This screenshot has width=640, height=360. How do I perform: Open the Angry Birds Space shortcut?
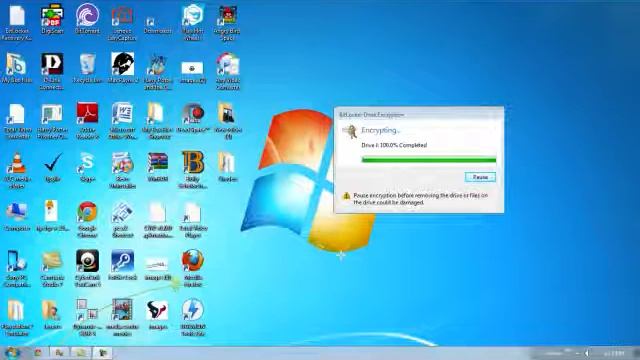tap(228, 22)
